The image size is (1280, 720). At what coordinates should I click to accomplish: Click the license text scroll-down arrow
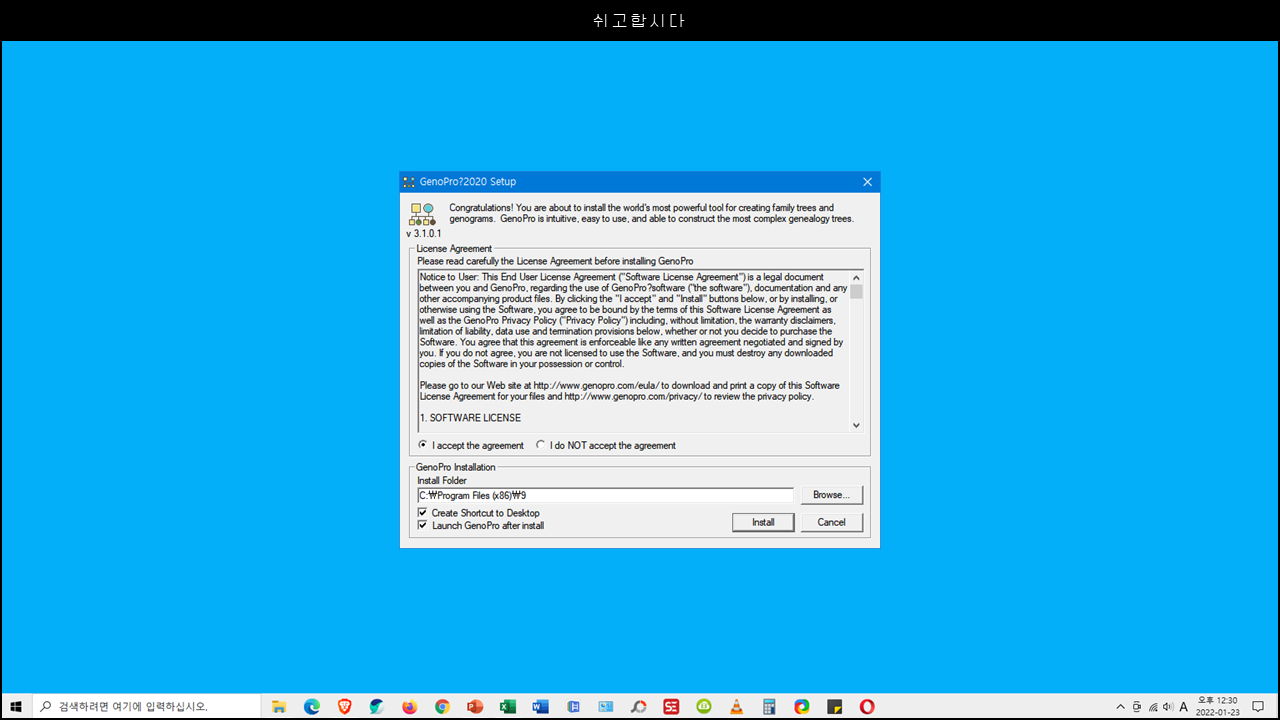[x=856, y=425]
